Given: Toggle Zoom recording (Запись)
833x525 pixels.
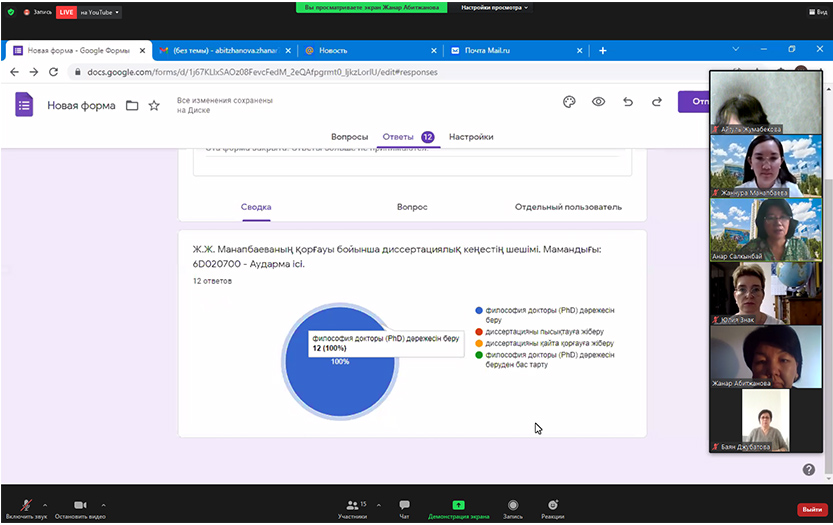Looking at the screenshot, I should (512, 509).
